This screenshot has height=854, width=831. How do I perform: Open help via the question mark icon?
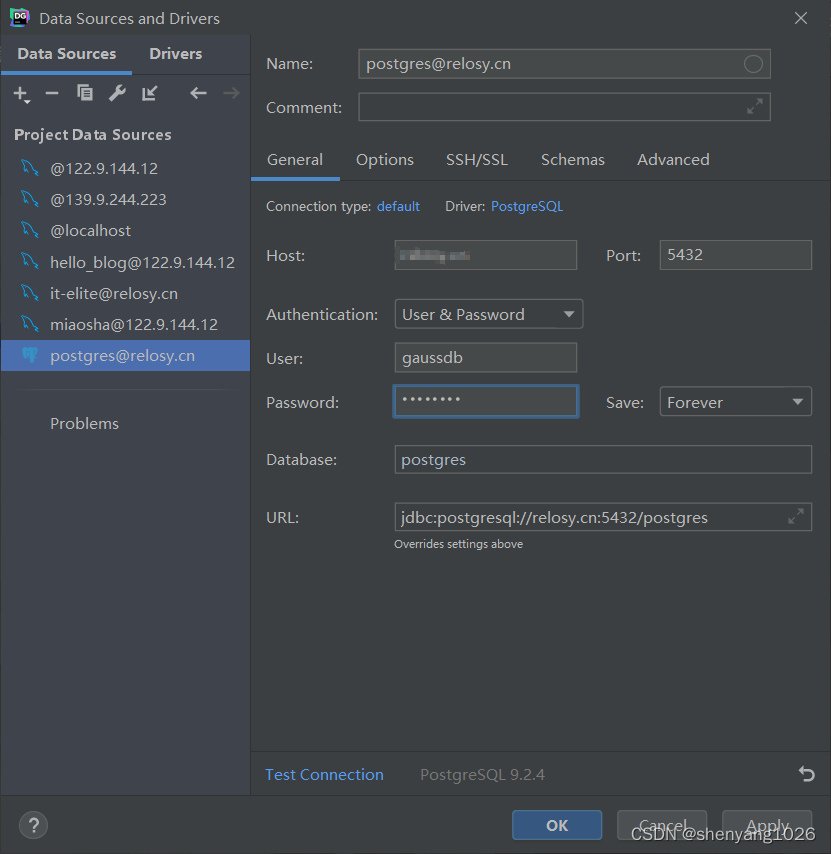33,825
